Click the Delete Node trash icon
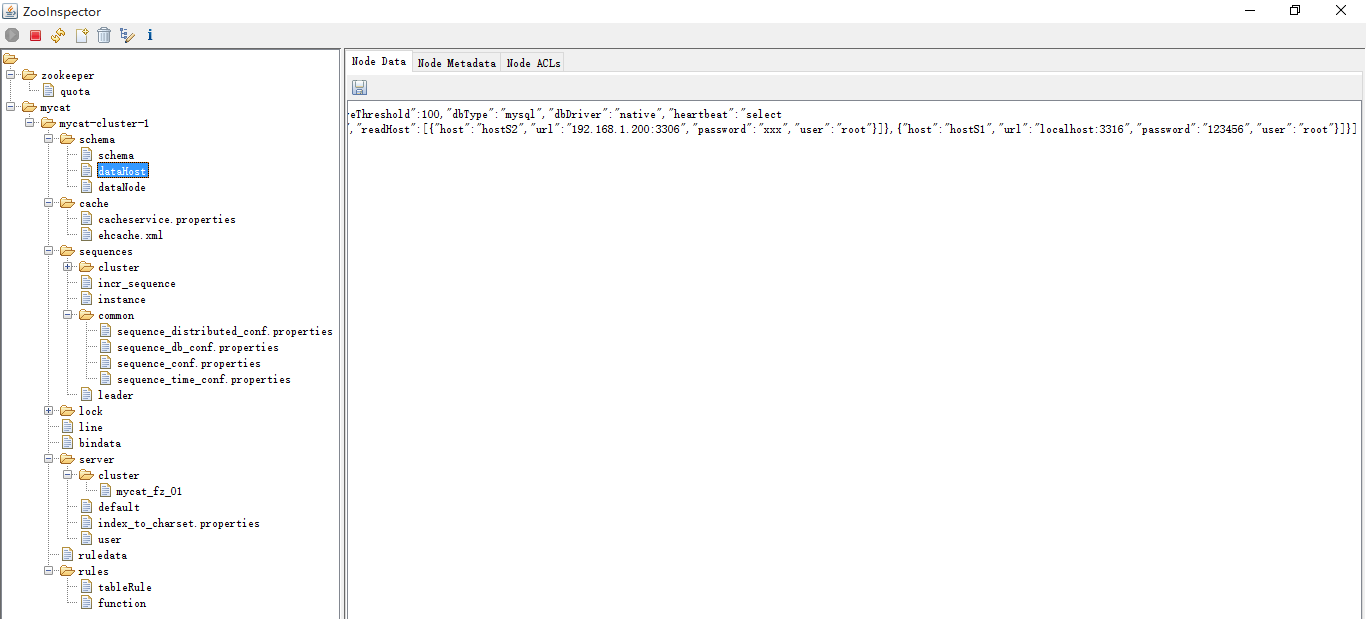Viewport: 1366px width, 619px height. click(104, 35)
